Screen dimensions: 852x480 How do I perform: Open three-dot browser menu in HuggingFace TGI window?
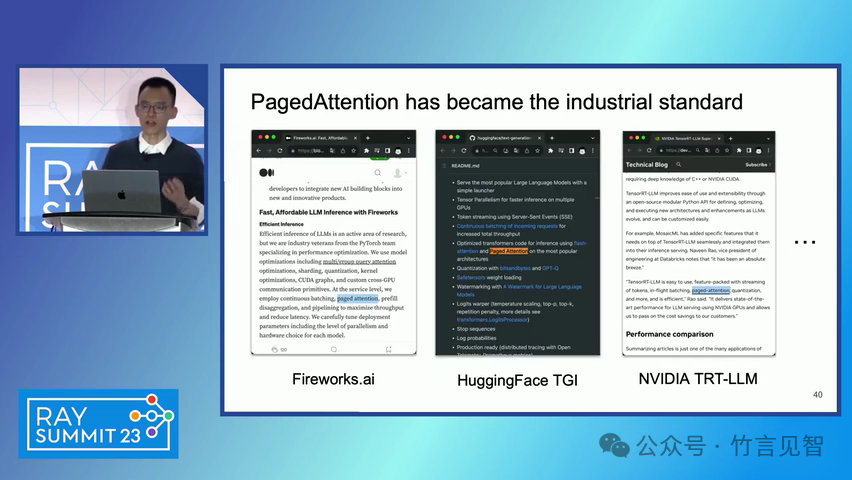point(593,151)
